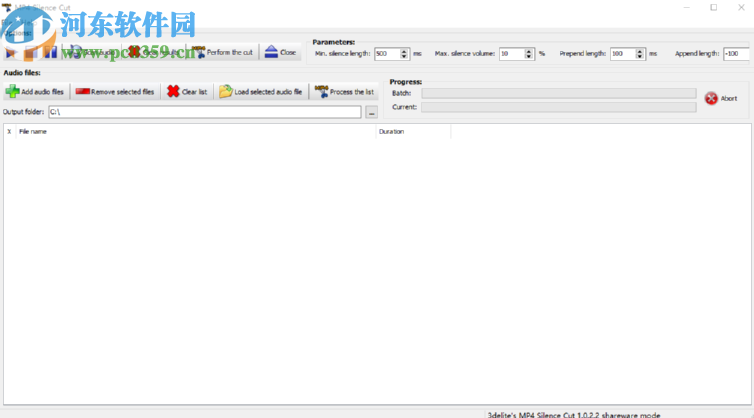Load selected audio file
Image resolution: width=754 pixels, height=418 pixels.
tap(261, 91)
